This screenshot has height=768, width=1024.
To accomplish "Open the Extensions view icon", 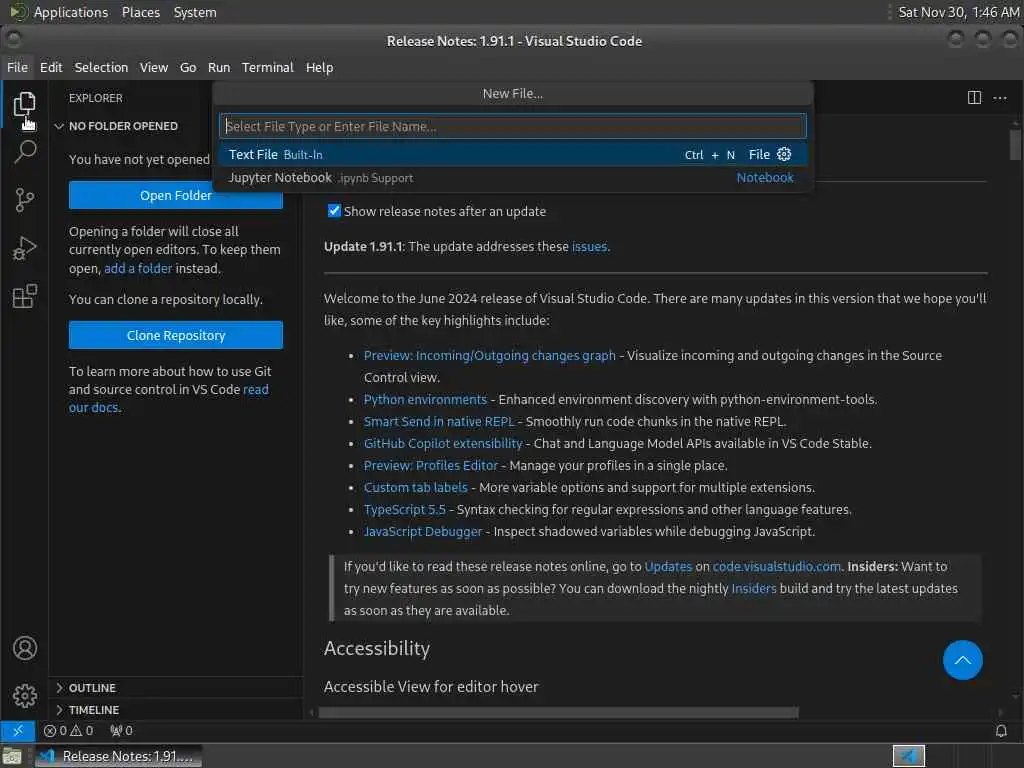I will [24, 296].
